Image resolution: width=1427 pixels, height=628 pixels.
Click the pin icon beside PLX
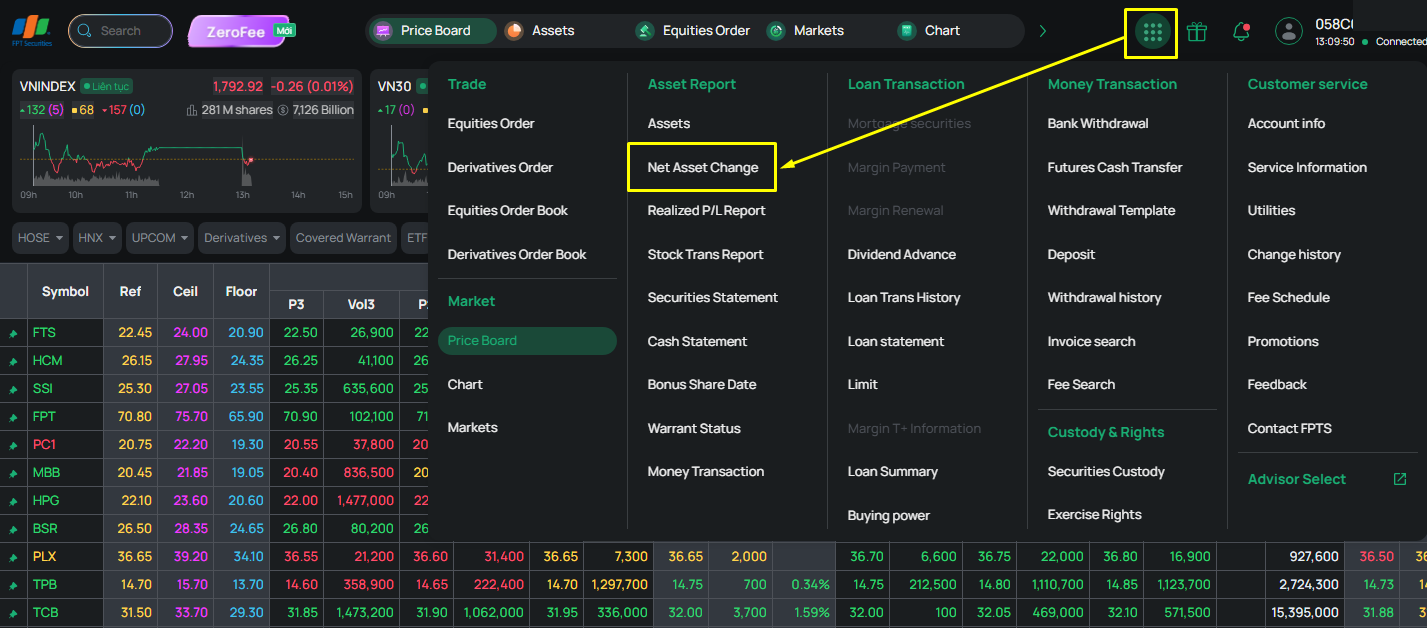(14, 557)
